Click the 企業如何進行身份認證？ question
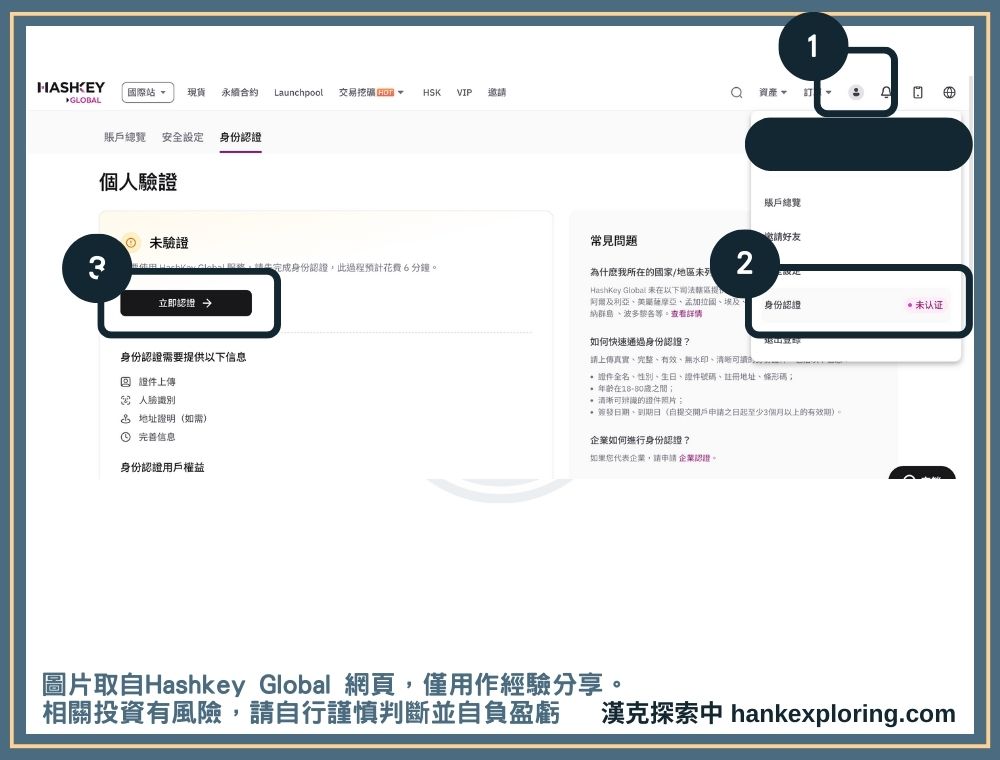This screenshot has height=760, width=1000. point(640,440)
